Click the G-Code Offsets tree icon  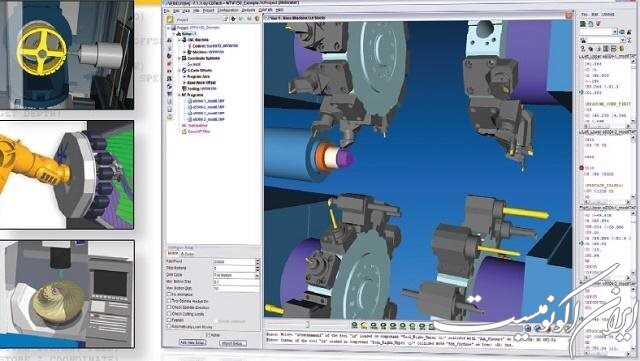184,70
